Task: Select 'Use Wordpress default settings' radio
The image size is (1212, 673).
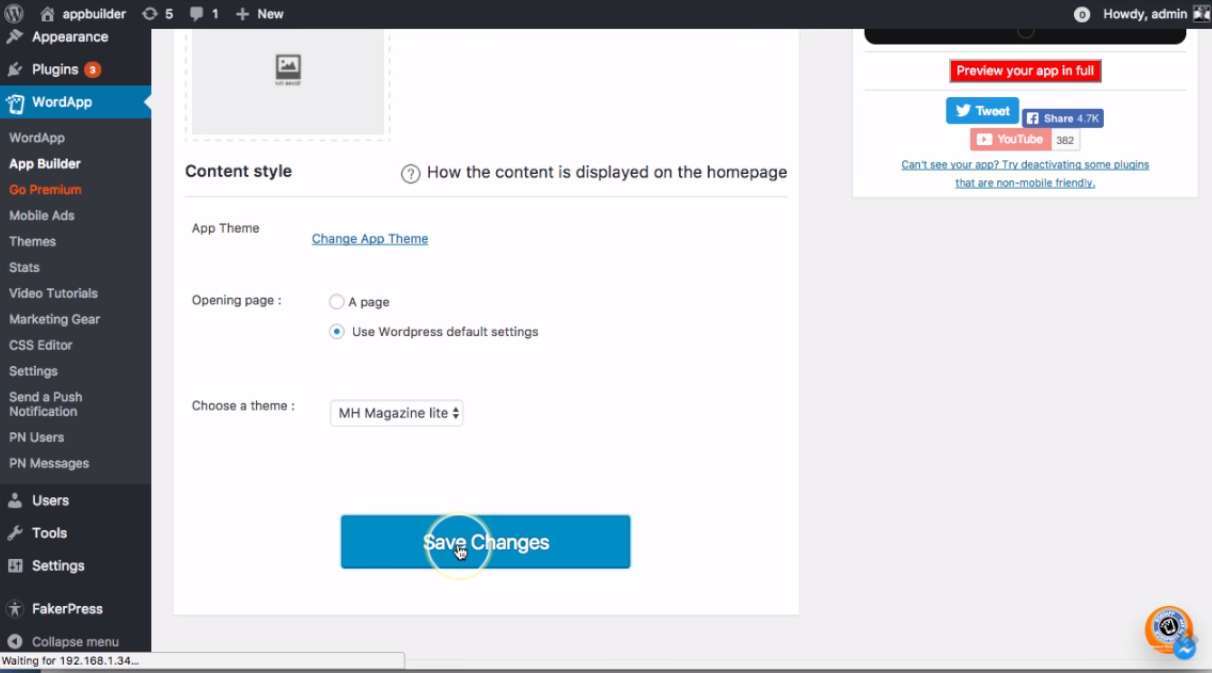Action: click(337, 332)
